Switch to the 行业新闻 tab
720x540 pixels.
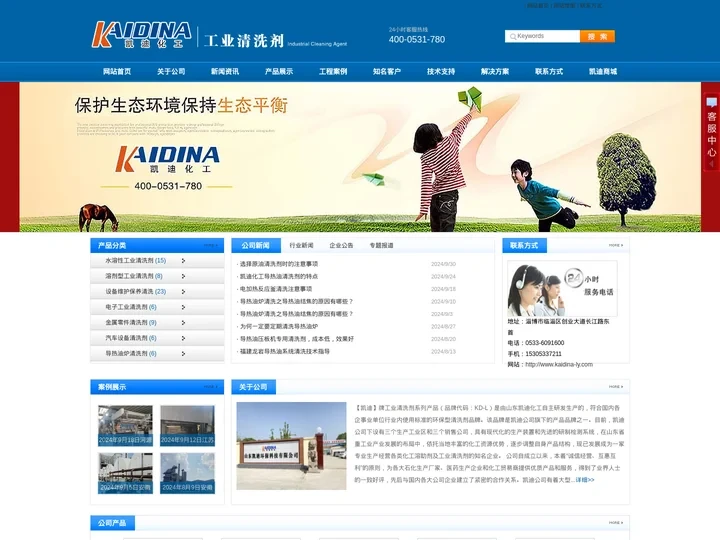pos(301,246)
